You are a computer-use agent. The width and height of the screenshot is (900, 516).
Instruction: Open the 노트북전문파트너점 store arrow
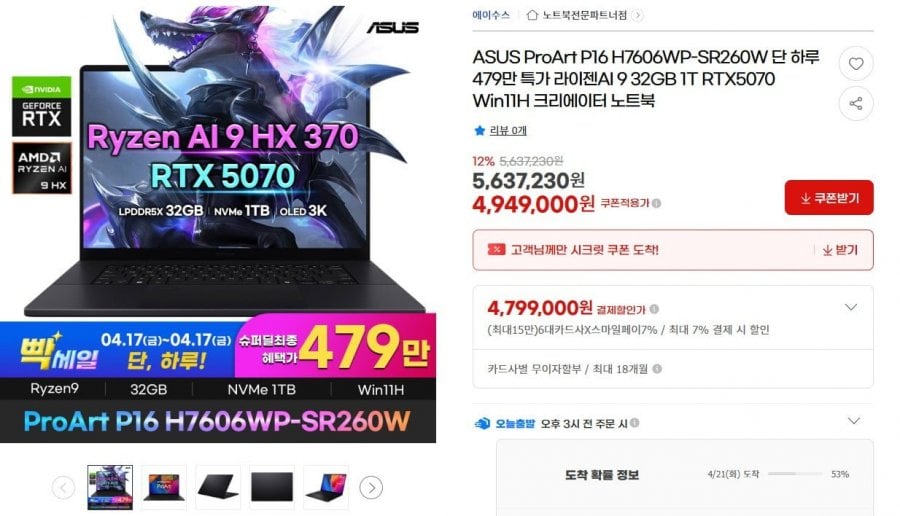point(637,15)
